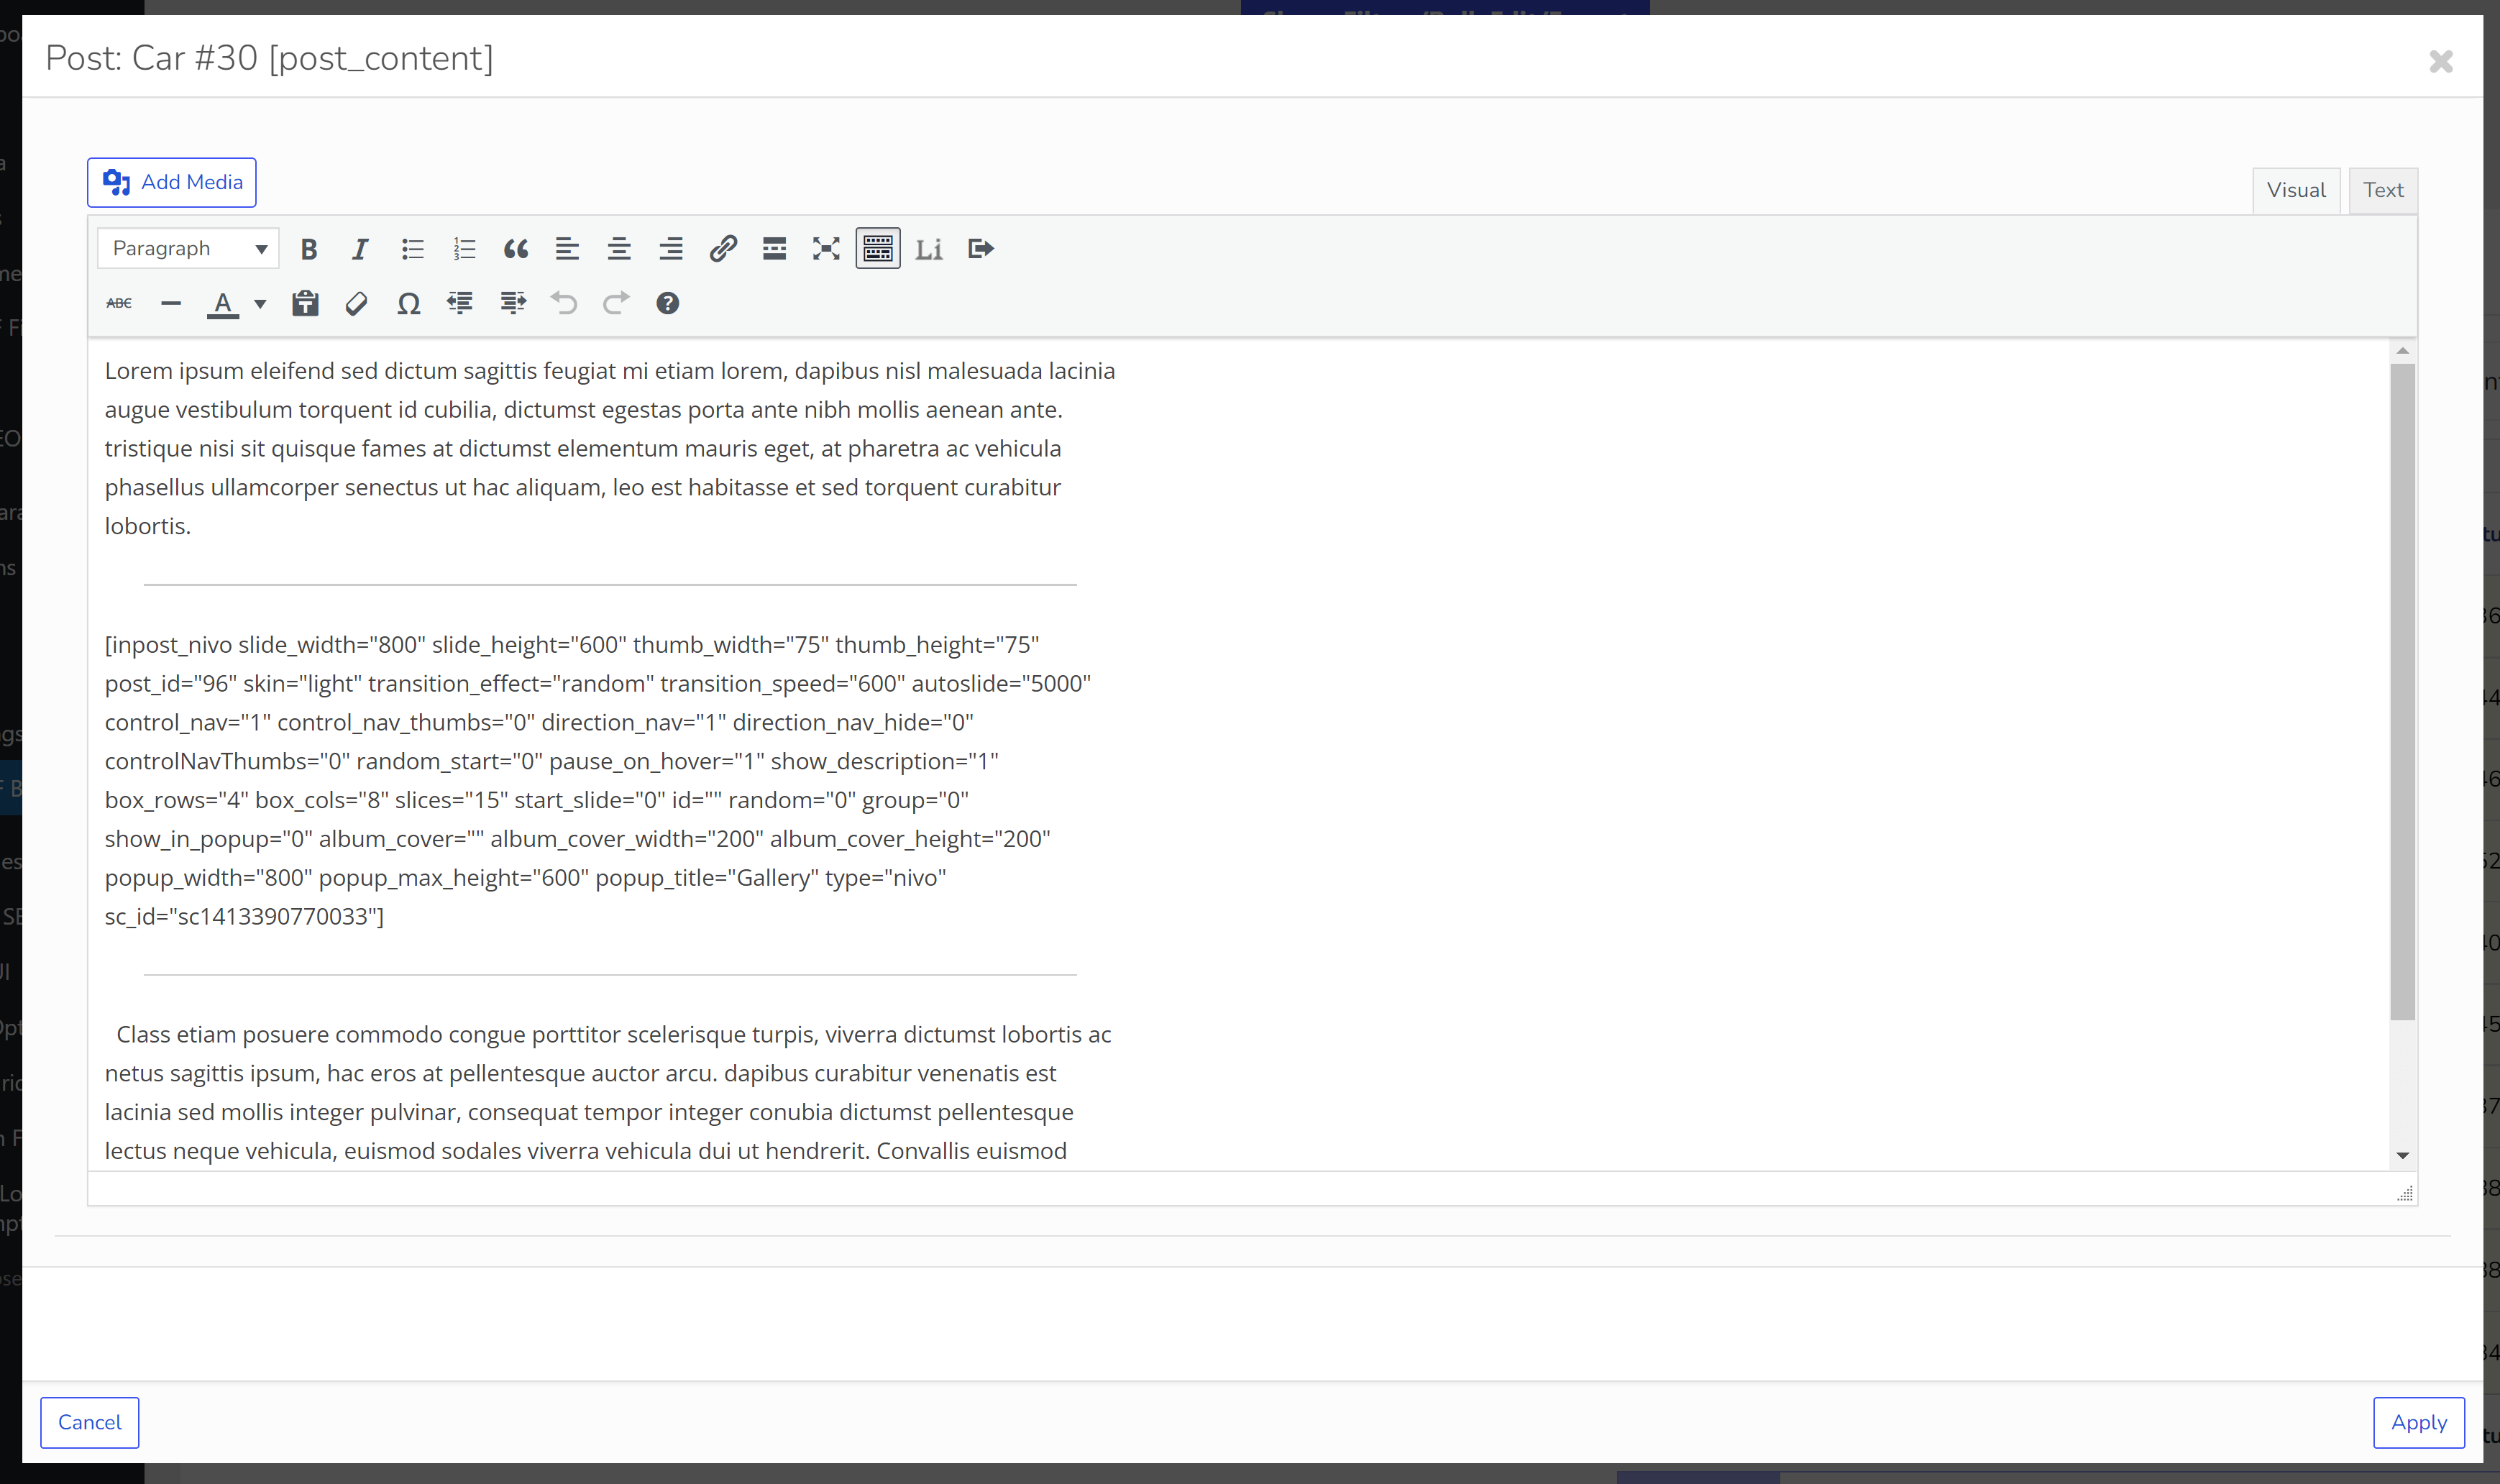Image resolution: width=2500 pixels, height=1484 pixels.
Task: Click the Apply button
Action: click(x=2419, y=1422)
